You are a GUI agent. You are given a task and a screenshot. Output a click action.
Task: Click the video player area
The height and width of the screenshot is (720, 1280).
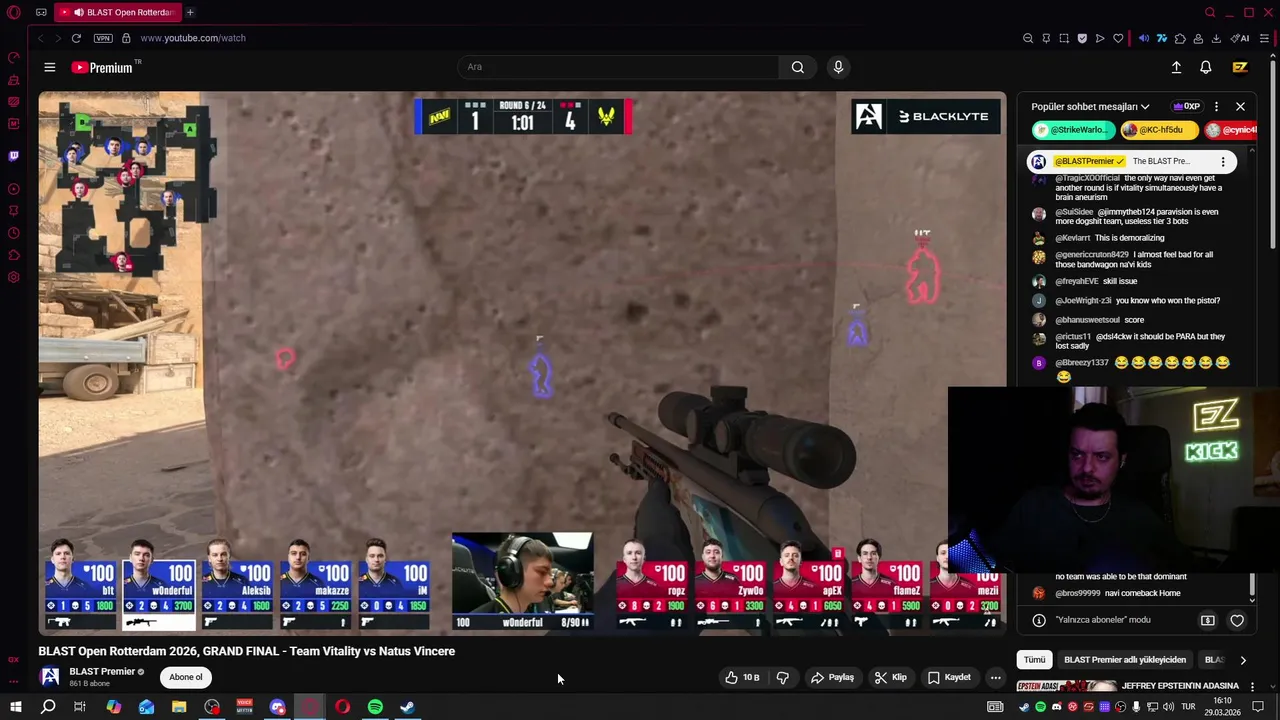click(x=522, y=363)
